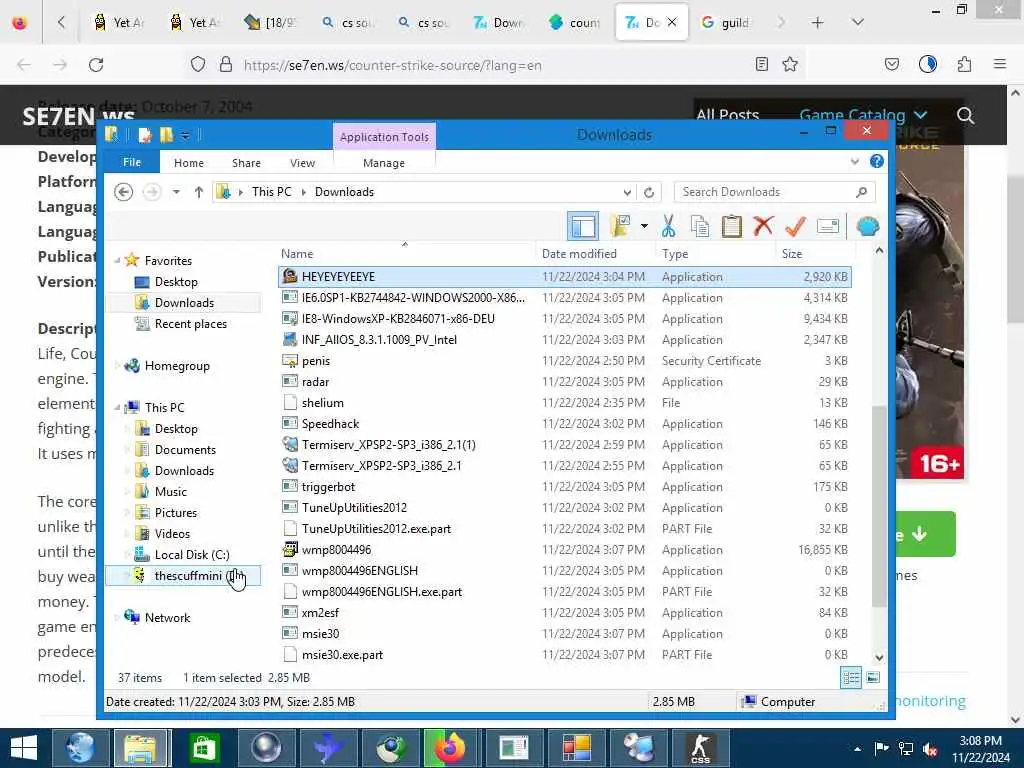The width and height of the screenshot is (1024, 768).
Task: Open the Game Catalog dropdown on SE7EN.ws
Action: pyautogui.click(x=863, y=116)
